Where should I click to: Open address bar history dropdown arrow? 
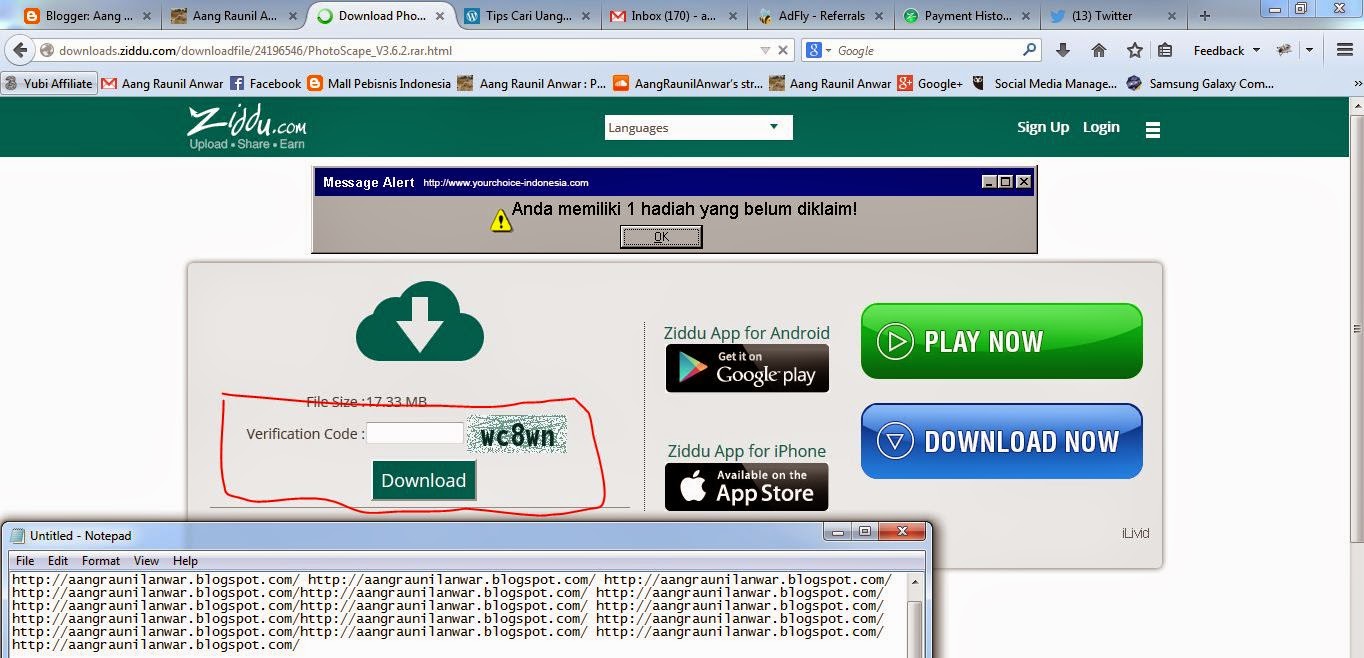[x=765, y=50]
